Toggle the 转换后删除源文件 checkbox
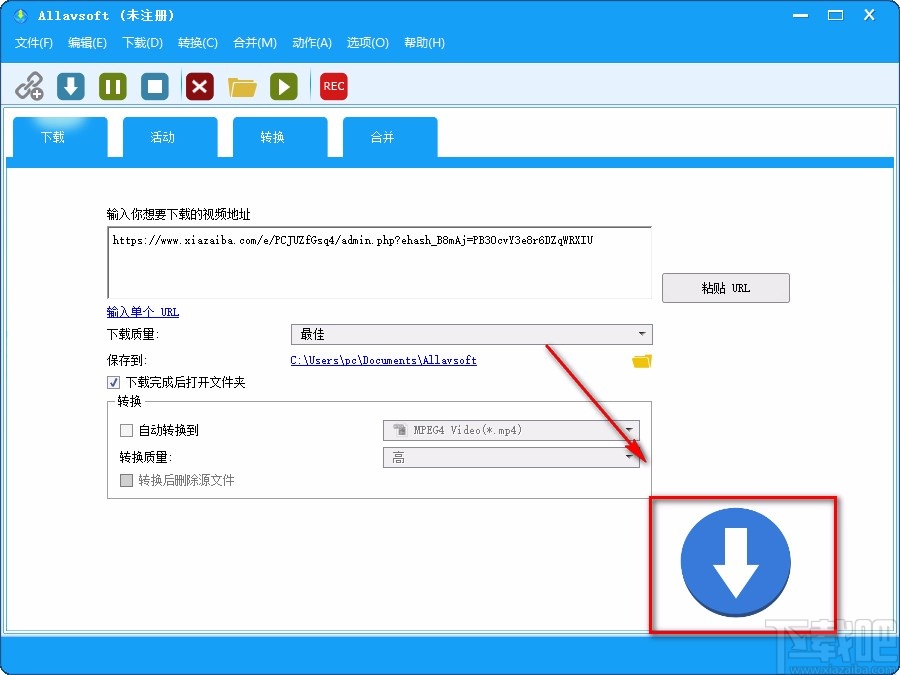Screen dimensions: 900x675 [x=126, y=480]
